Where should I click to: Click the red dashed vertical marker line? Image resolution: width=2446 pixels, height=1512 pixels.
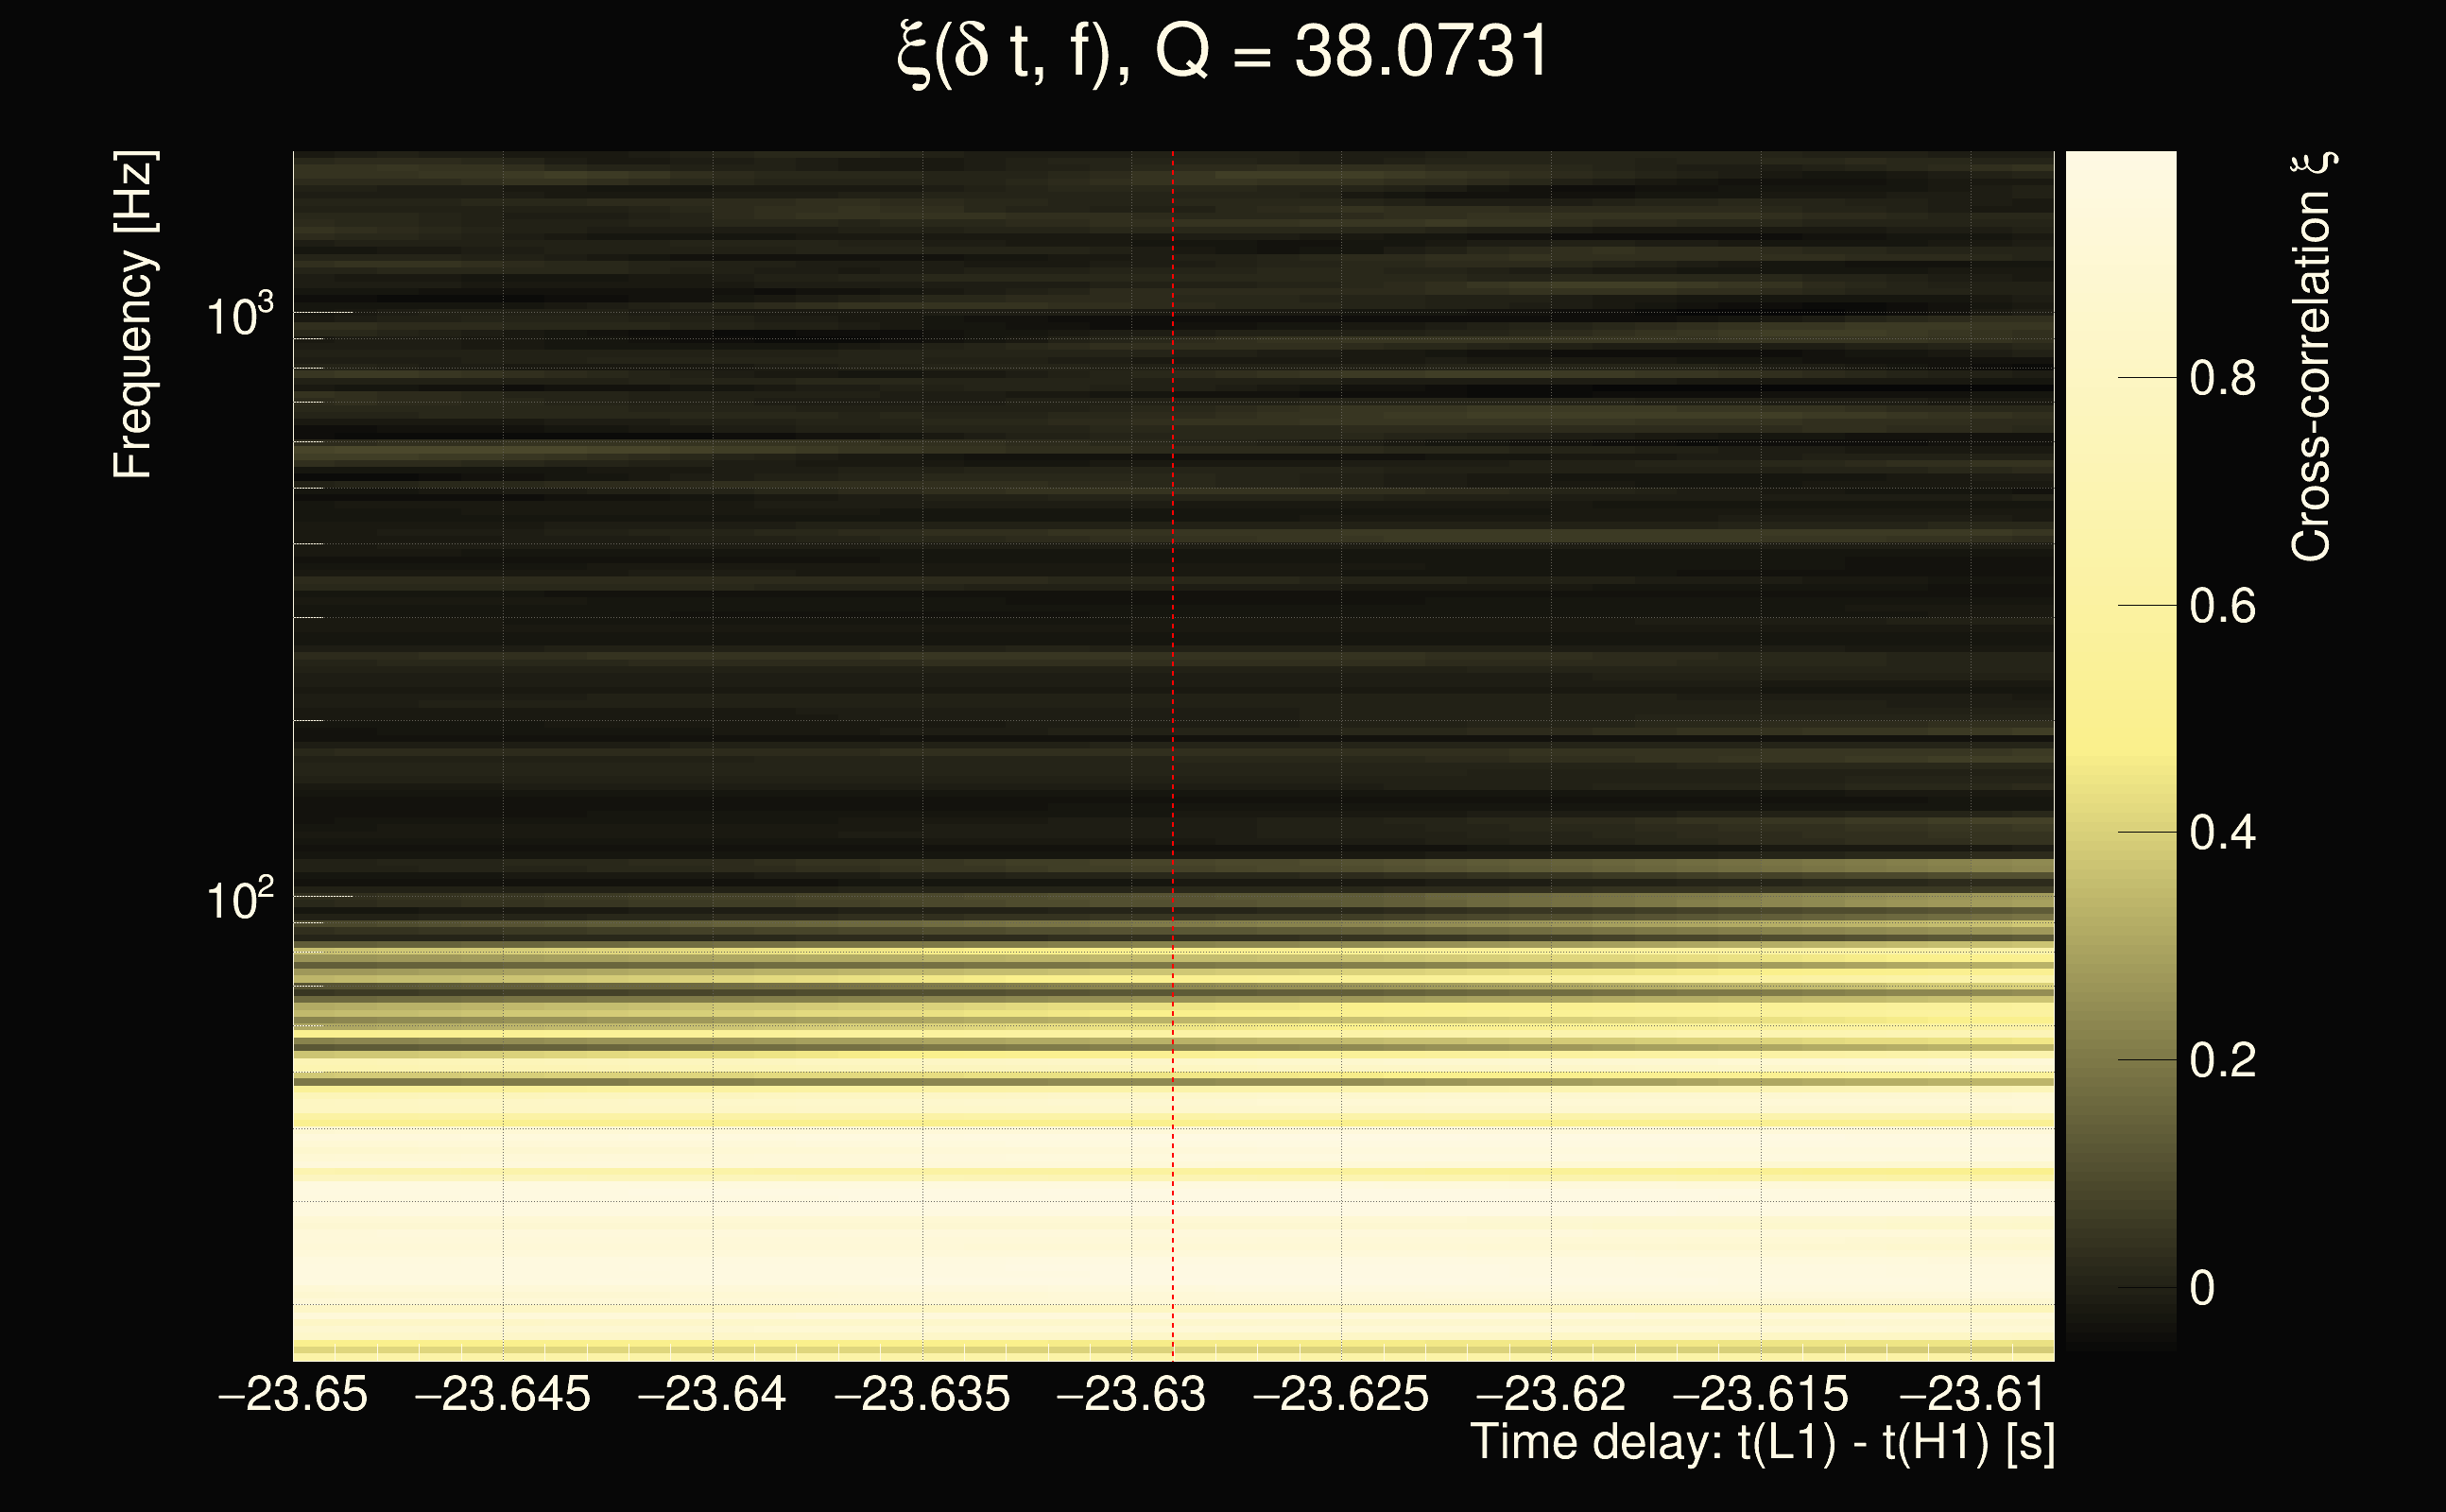point(1173,700)
